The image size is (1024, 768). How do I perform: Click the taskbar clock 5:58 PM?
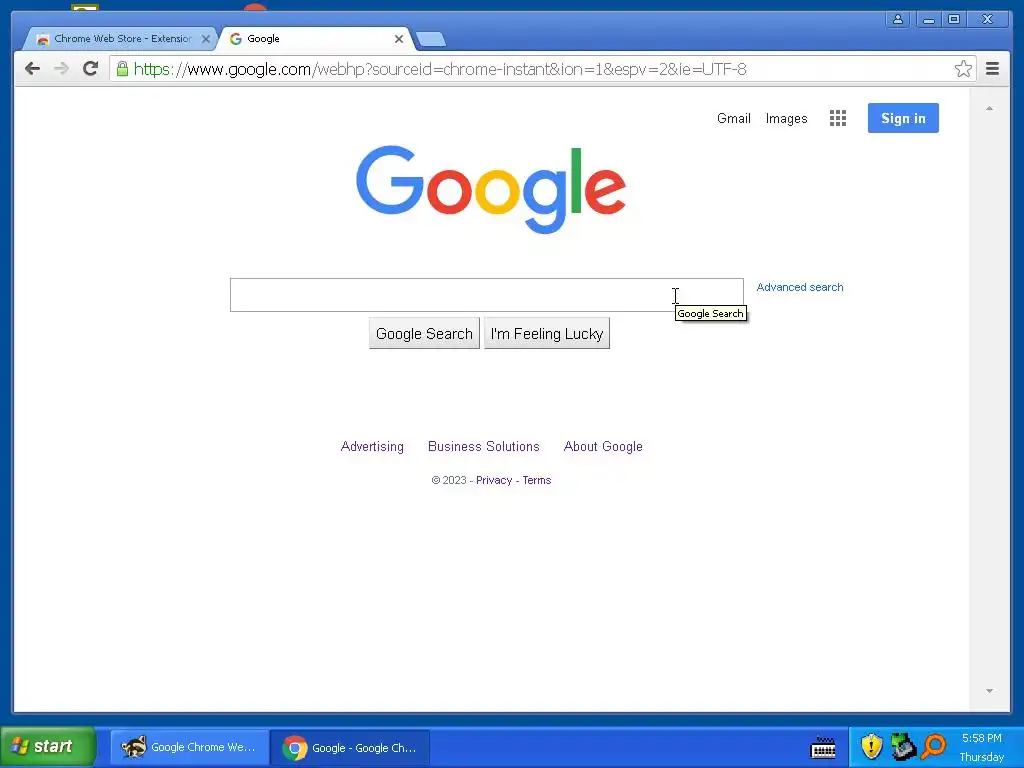tap(981, 738)
